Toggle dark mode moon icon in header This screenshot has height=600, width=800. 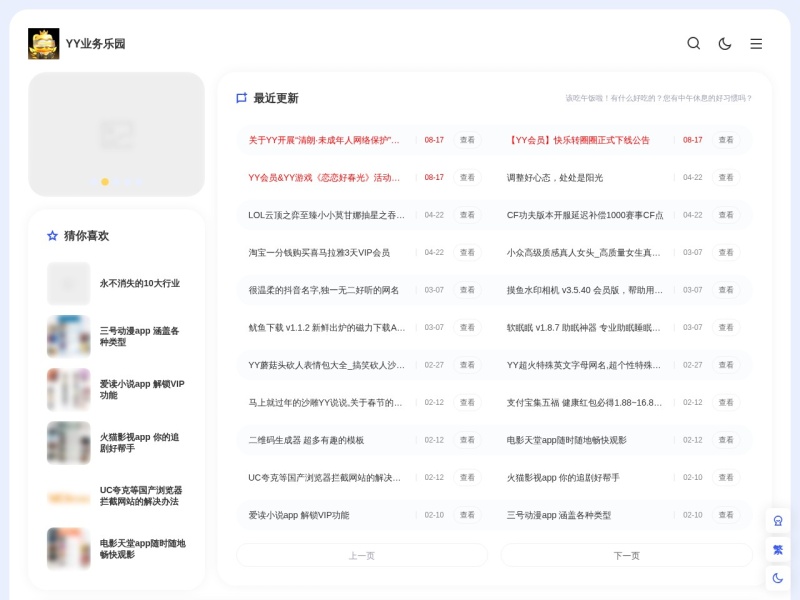pos(724,44)
